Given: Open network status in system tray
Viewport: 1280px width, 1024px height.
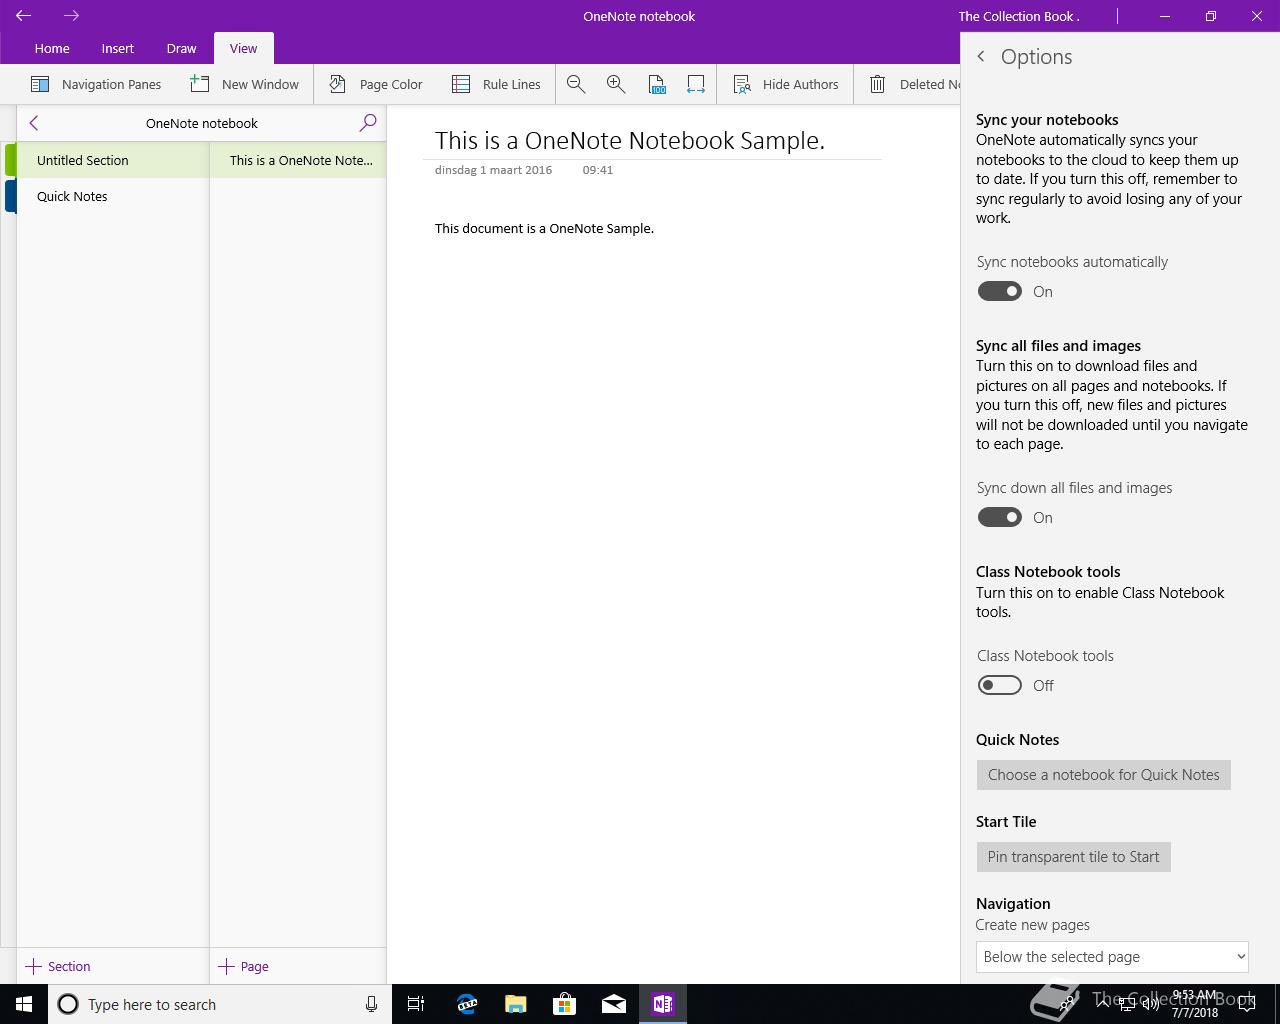Looking at the screenshot, I should (x=1127, y=1004).
